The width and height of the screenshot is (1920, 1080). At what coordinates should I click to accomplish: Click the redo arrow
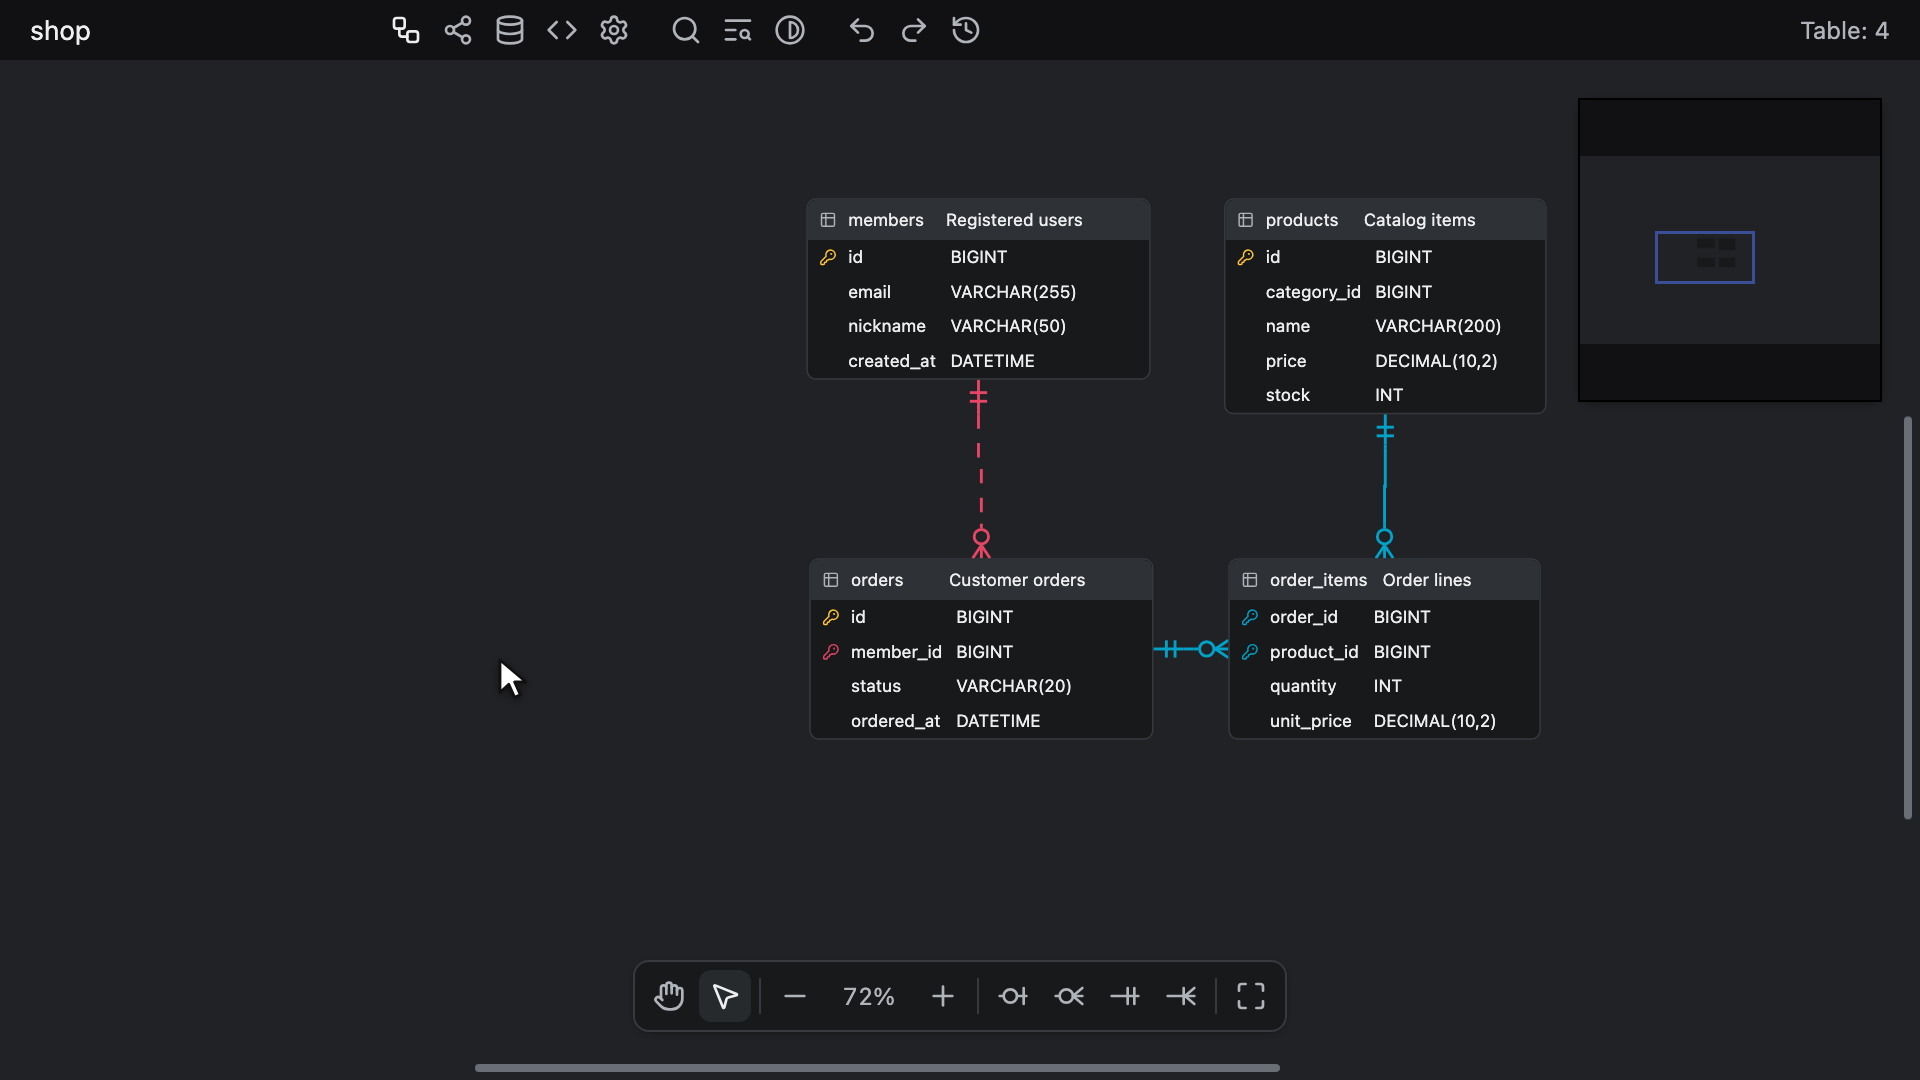point(914,30)
